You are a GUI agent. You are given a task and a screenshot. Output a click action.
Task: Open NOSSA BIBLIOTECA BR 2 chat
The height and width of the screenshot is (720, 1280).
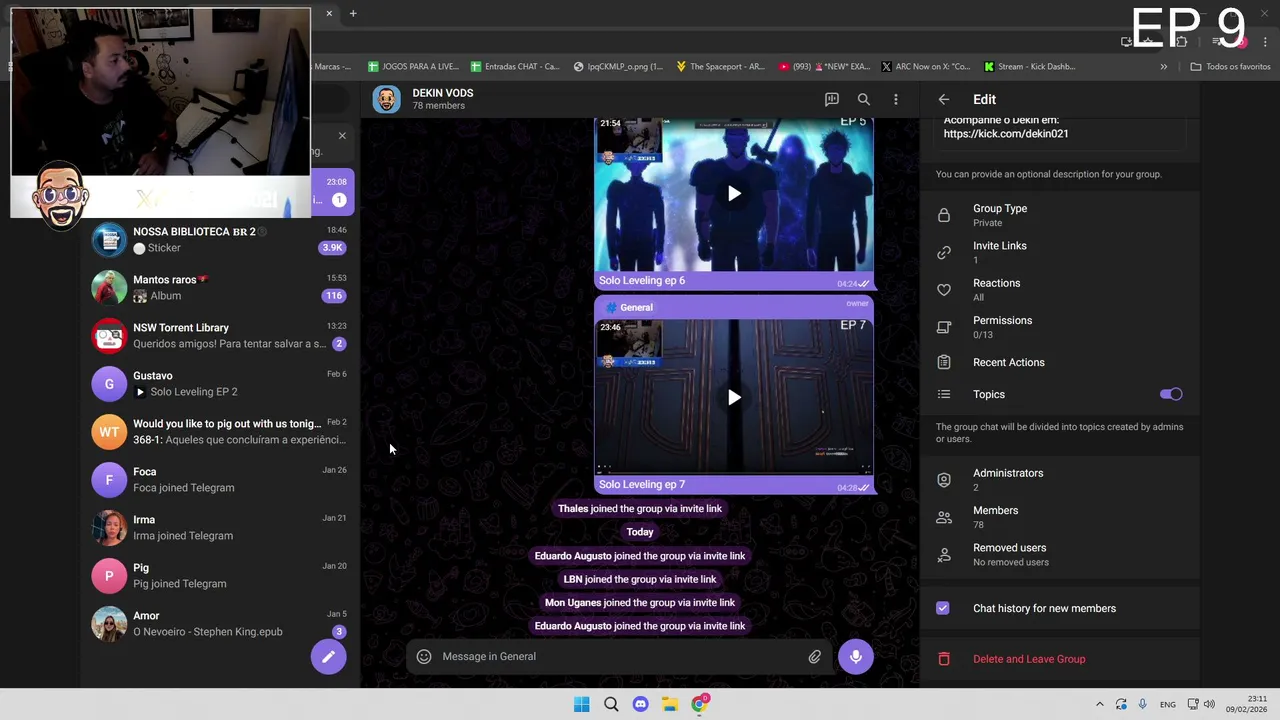click(220, 239)
